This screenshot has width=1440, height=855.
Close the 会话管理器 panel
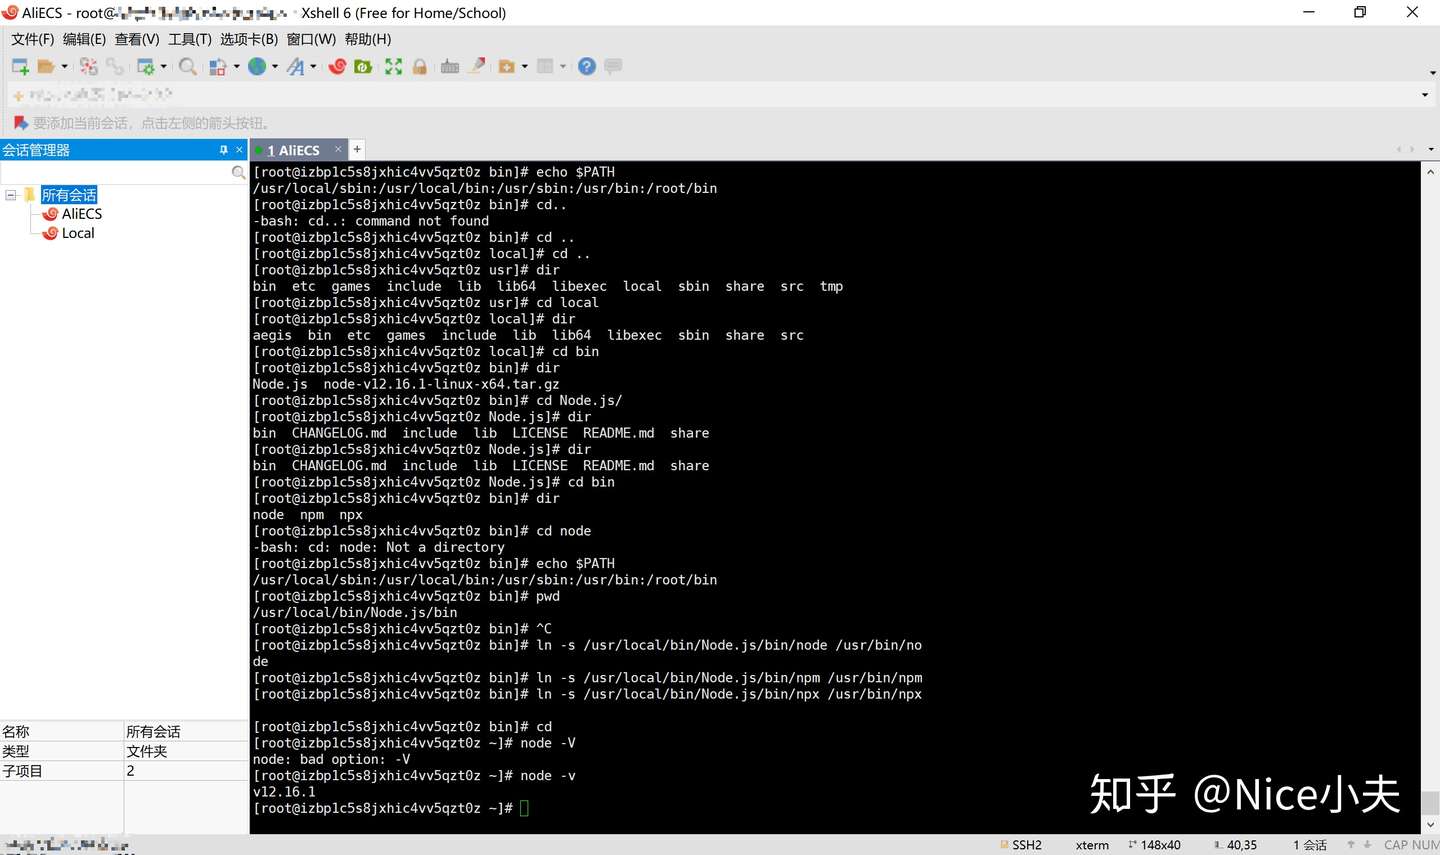239,150
